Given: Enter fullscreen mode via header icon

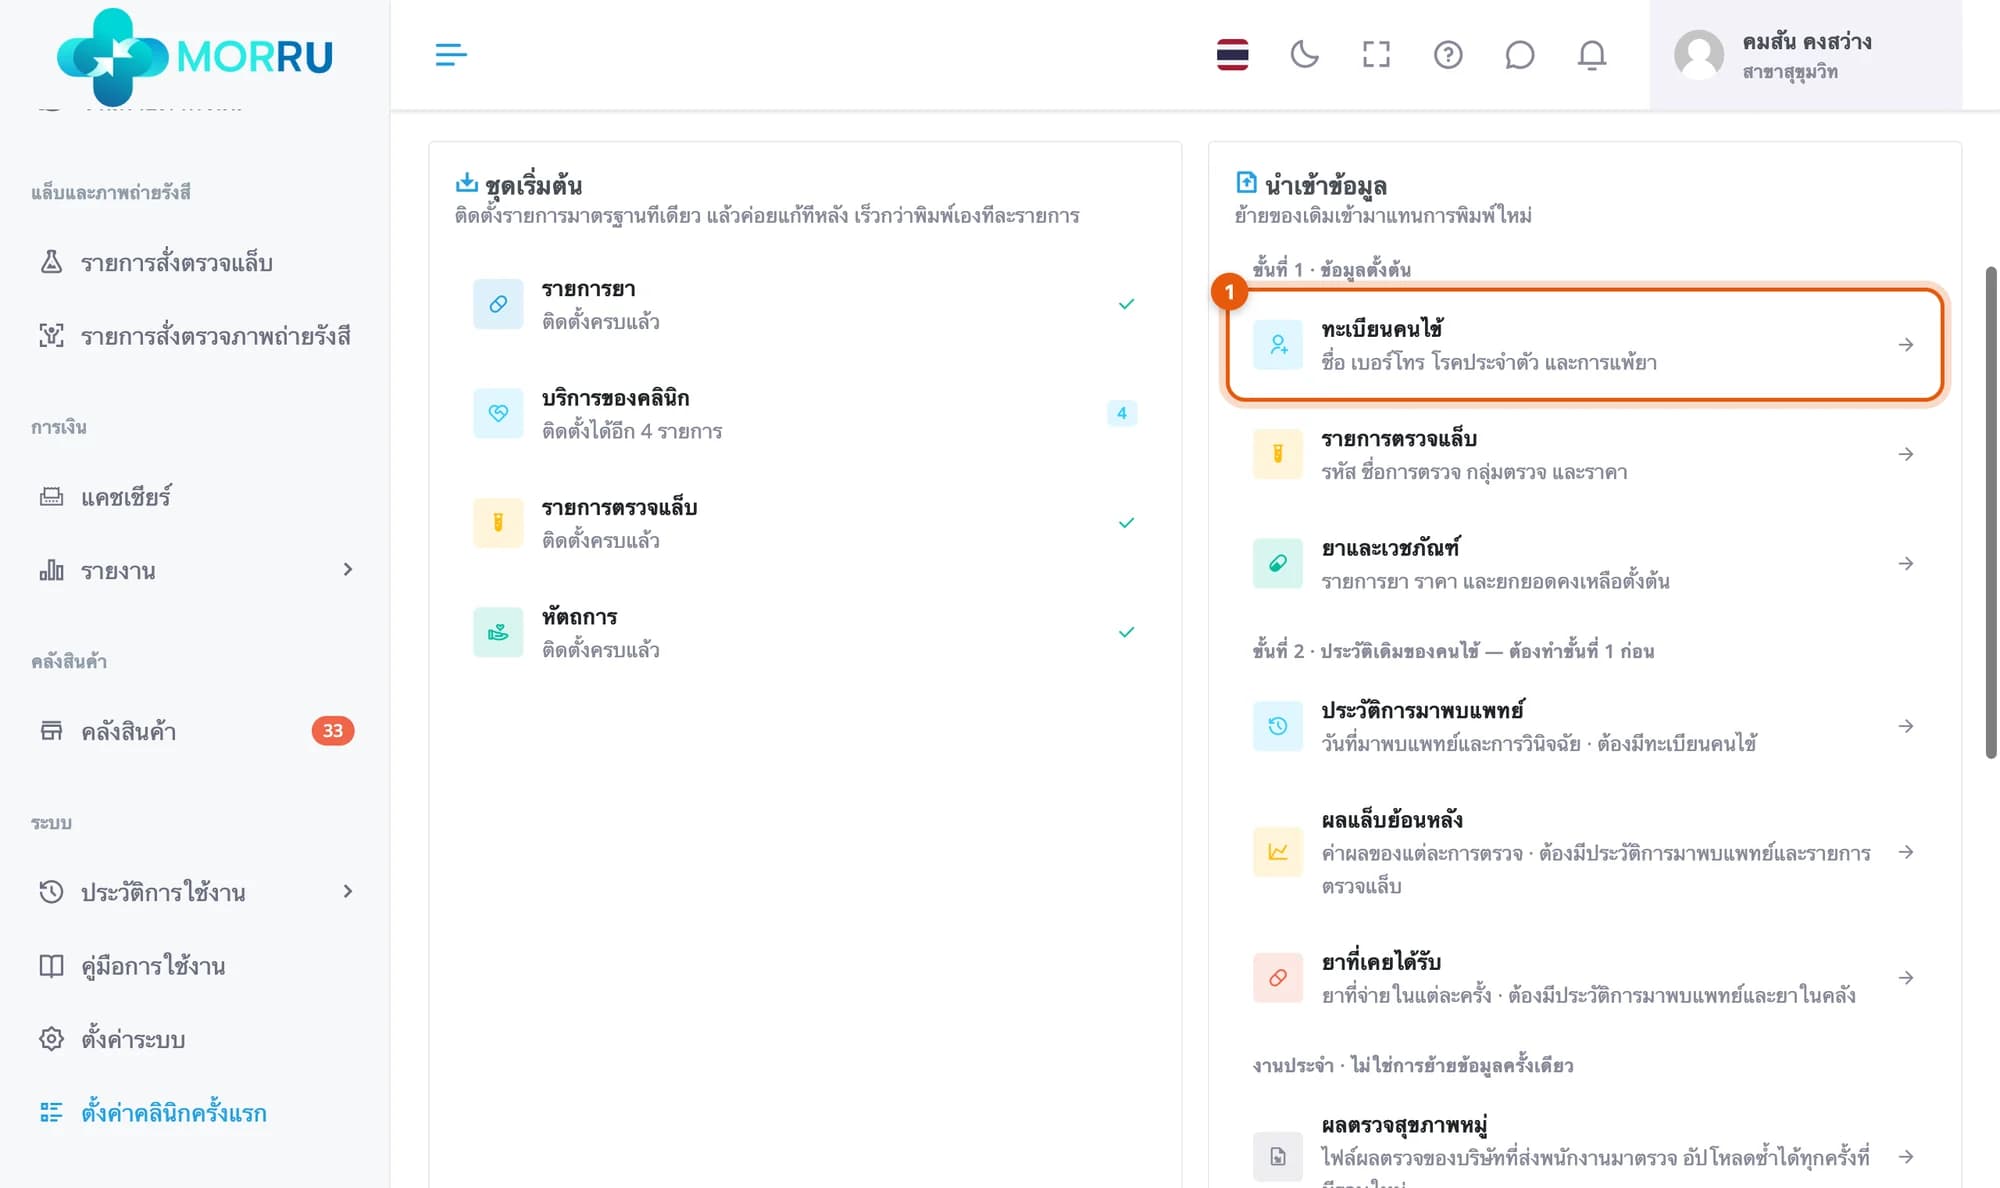Looking at the screenshot, I should [x=1376, y=54].
